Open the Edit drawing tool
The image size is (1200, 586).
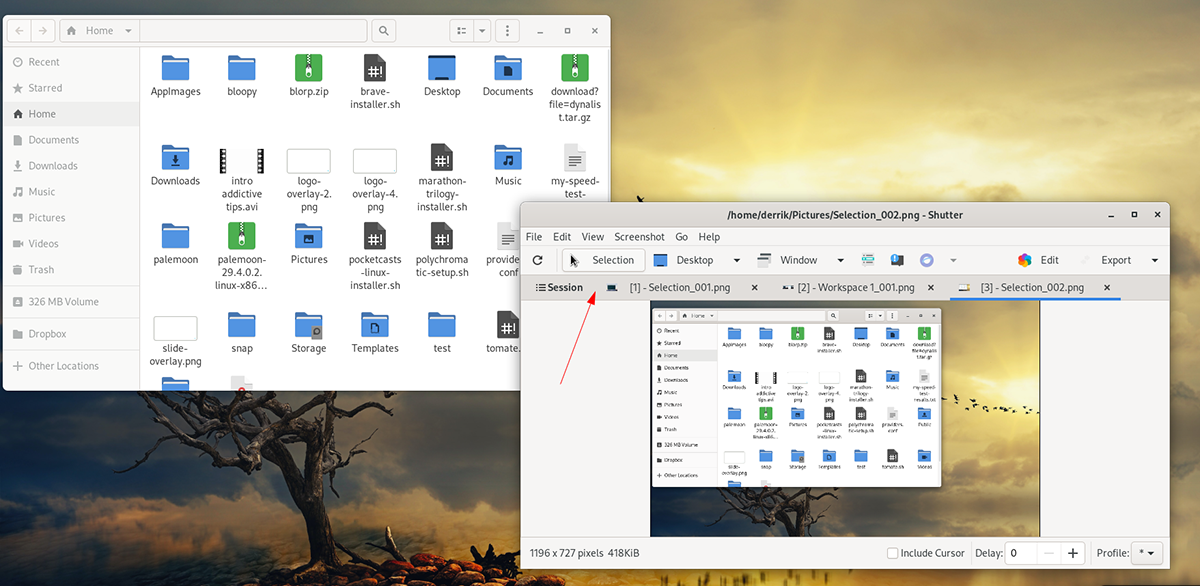coord(1038,260)
